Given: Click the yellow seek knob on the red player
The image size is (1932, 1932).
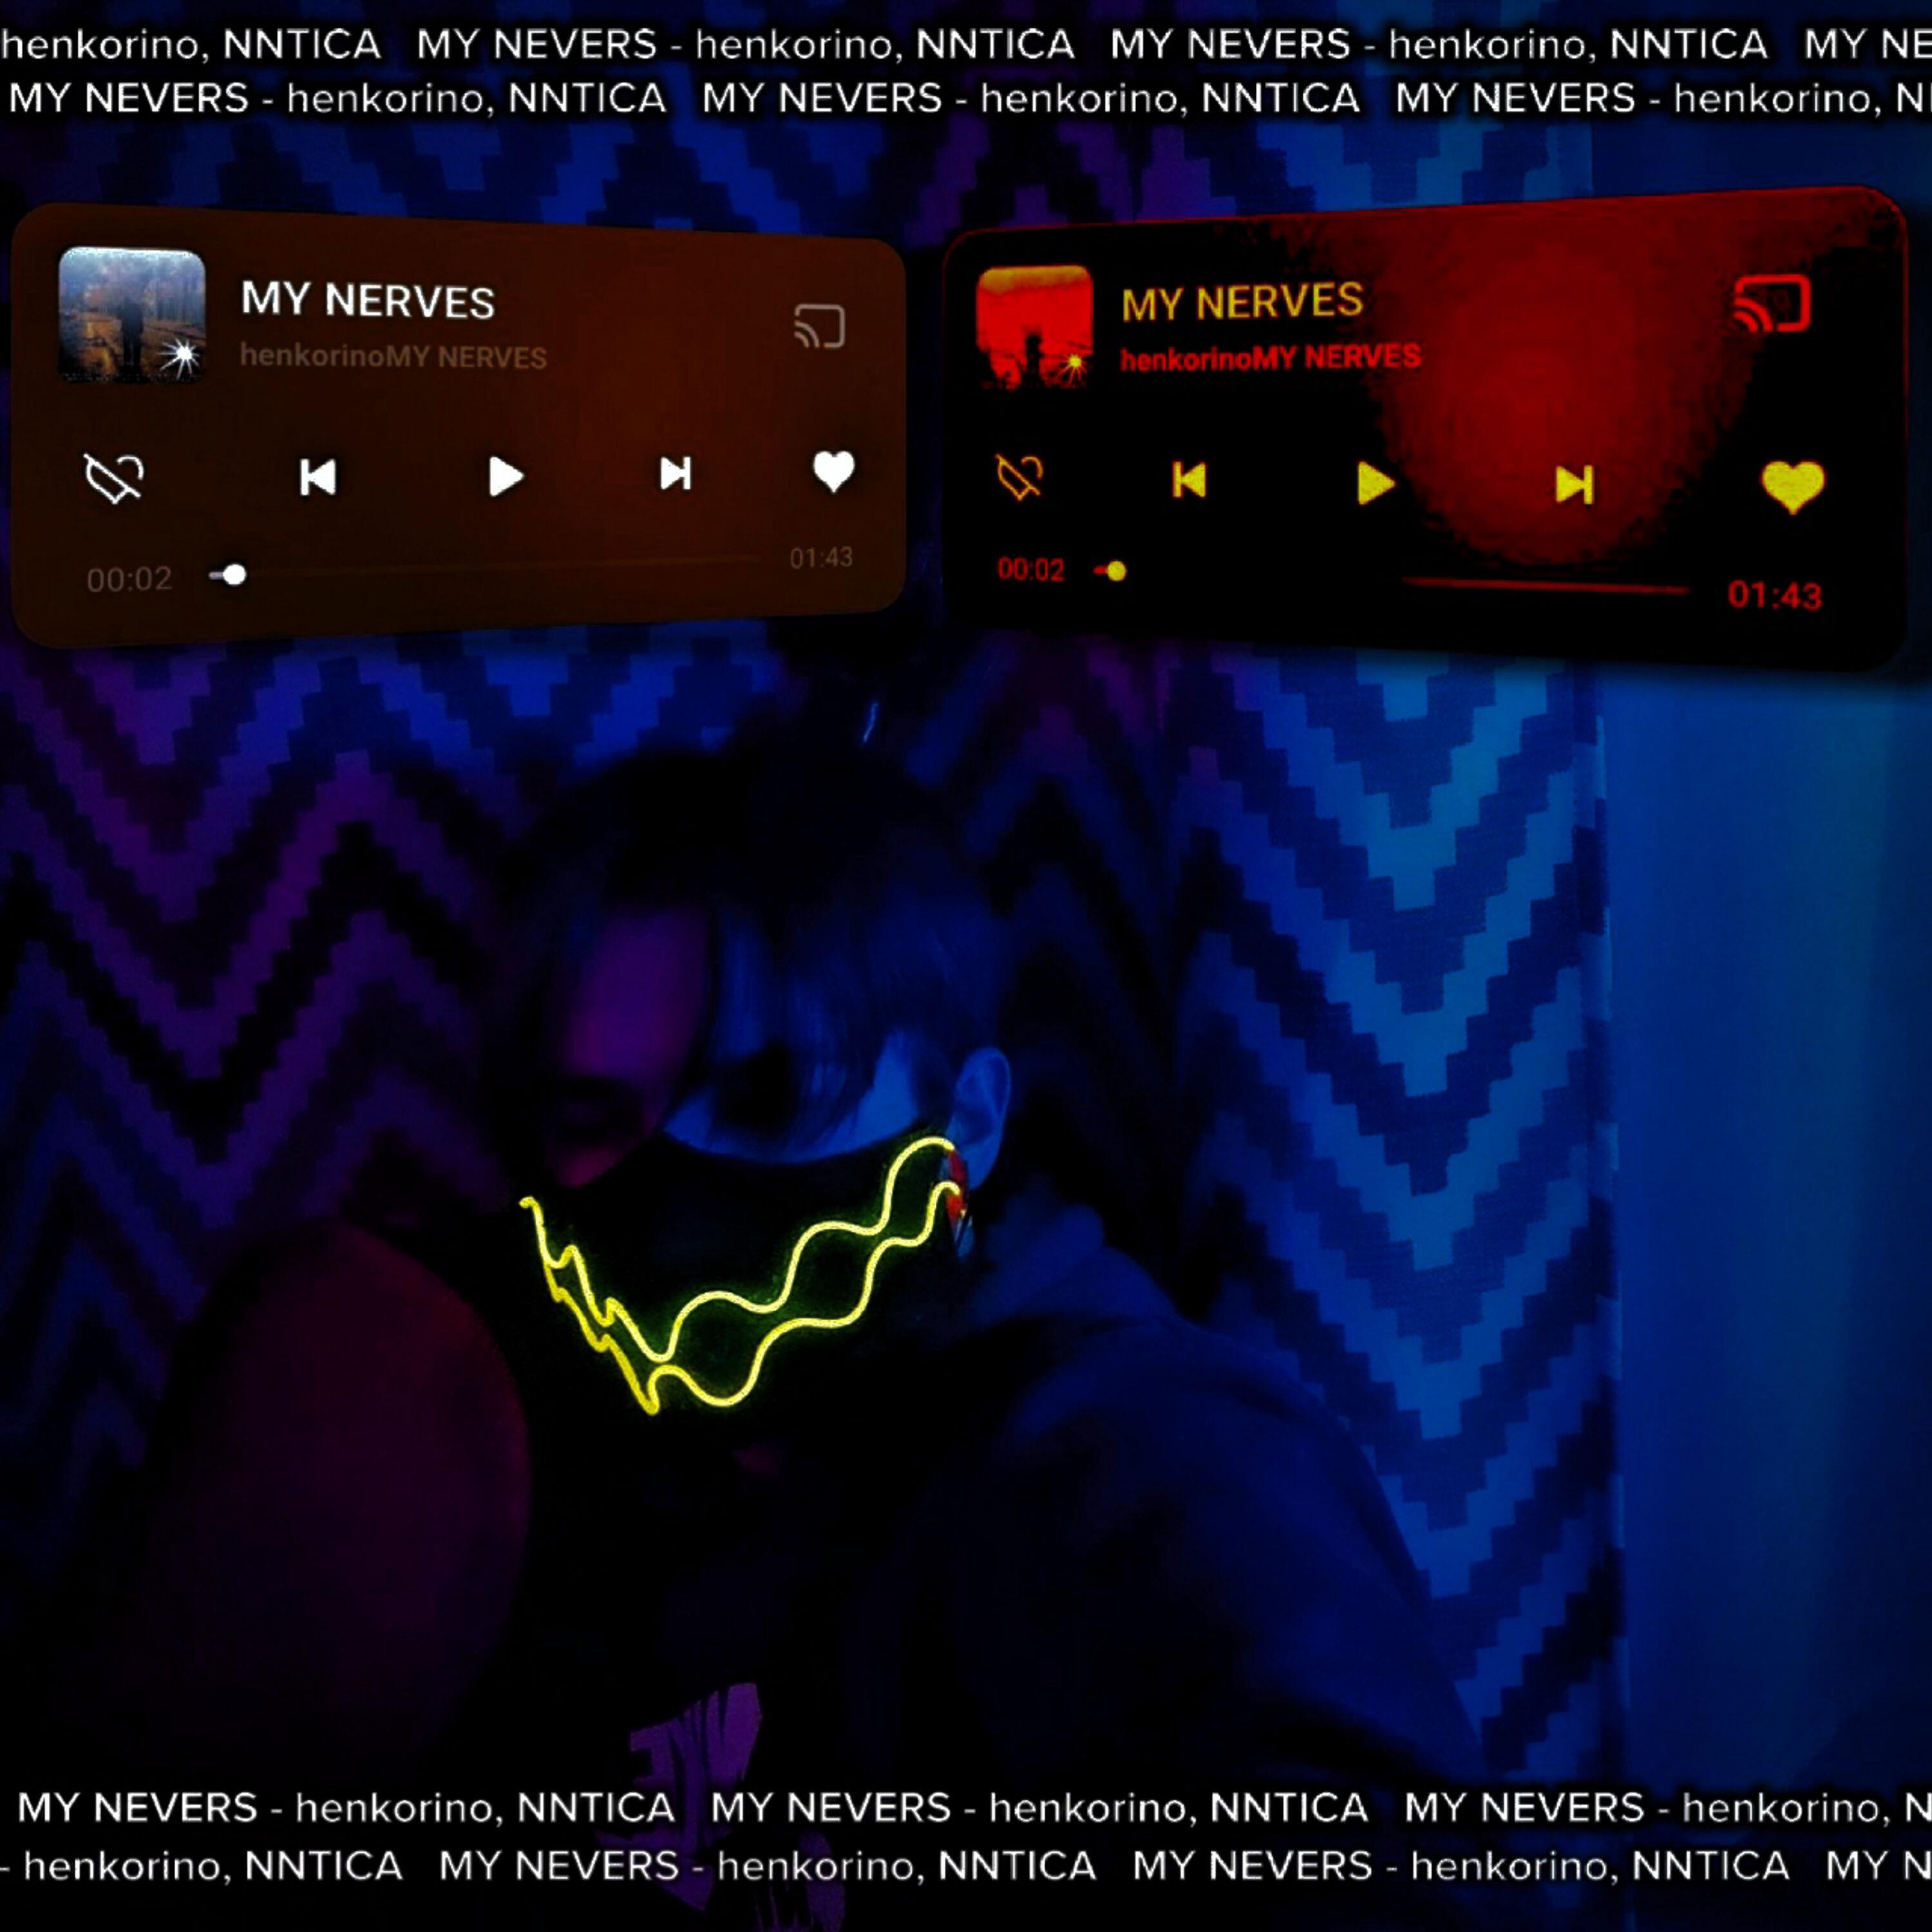Looking at the screenshot, I should coord(1117,571).
